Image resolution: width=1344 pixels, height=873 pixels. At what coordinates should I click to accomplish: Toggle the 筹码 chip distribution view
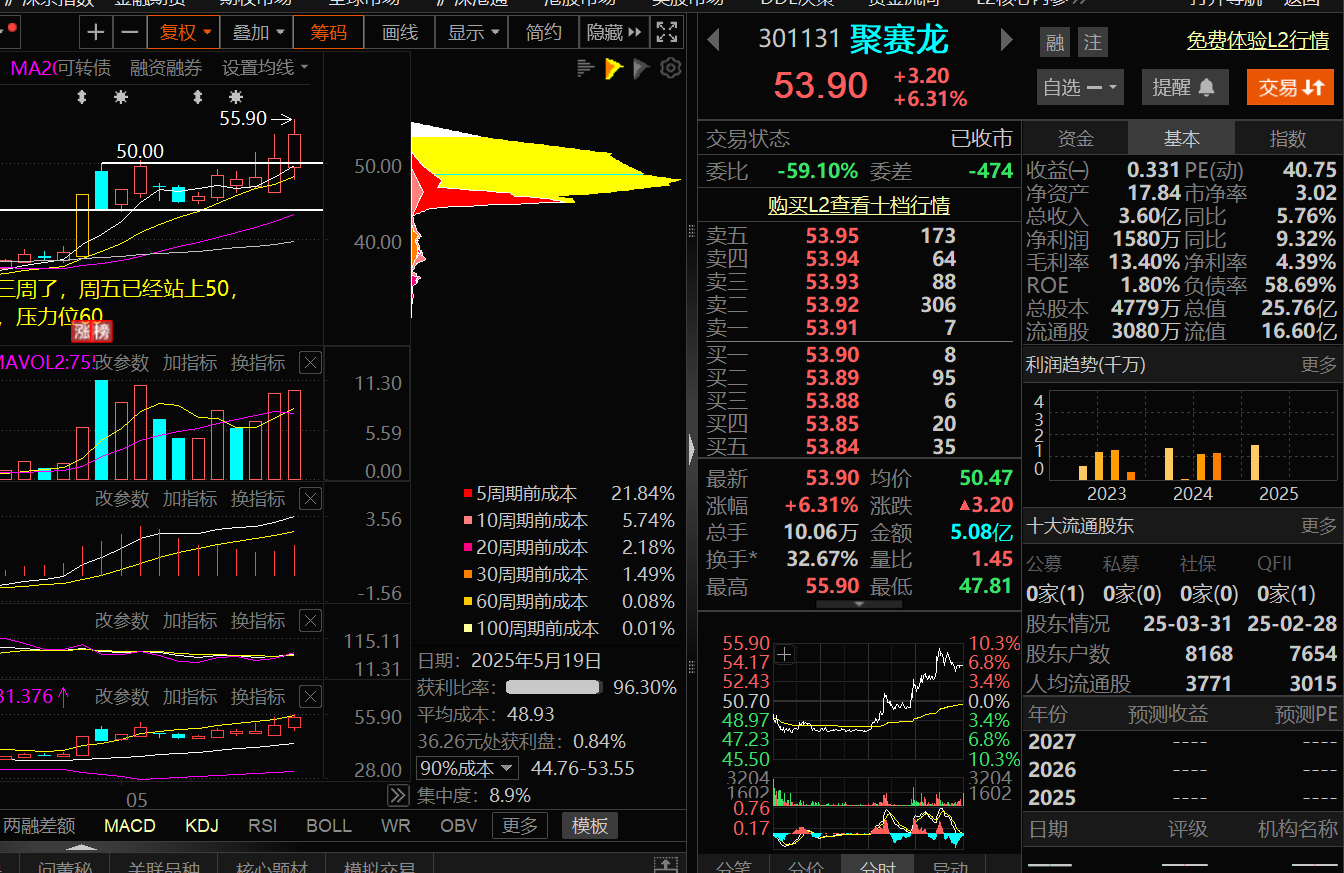328,32
